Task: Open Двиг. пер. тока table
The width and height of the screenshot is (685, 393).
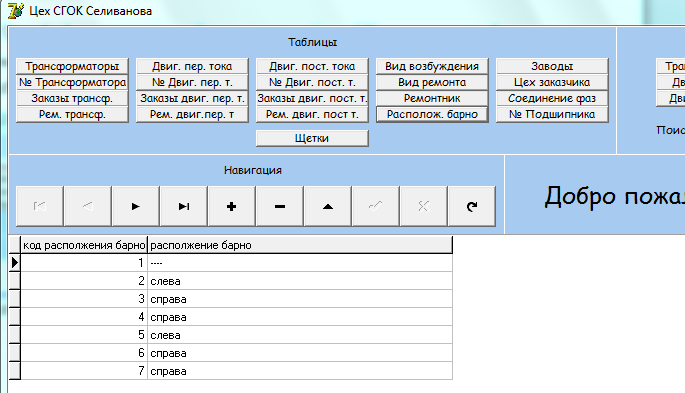Action: click(x=192, y=66)
